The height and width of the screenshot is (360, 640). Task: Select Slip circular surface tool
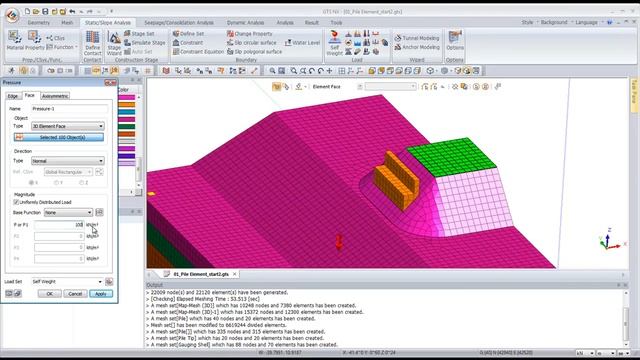pos(252,42)
